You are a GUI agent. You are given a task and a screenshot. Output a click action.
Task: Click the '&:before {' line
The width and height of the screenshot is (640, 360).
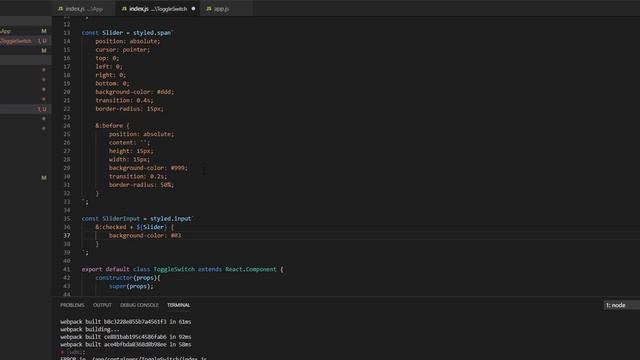click(x=112, y=126)
